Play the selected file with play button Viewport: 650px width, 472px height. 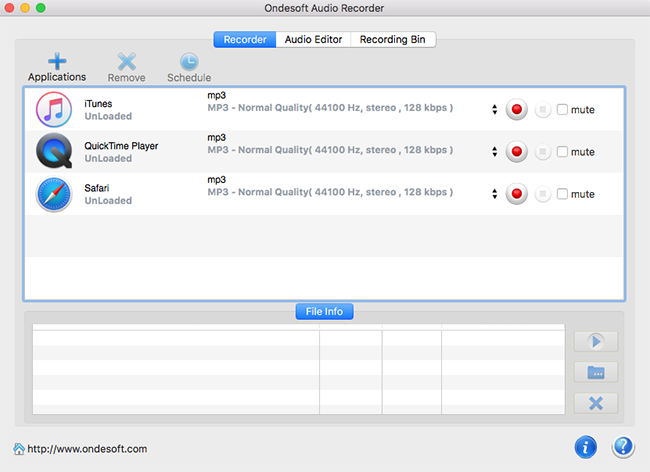(596, 341)
